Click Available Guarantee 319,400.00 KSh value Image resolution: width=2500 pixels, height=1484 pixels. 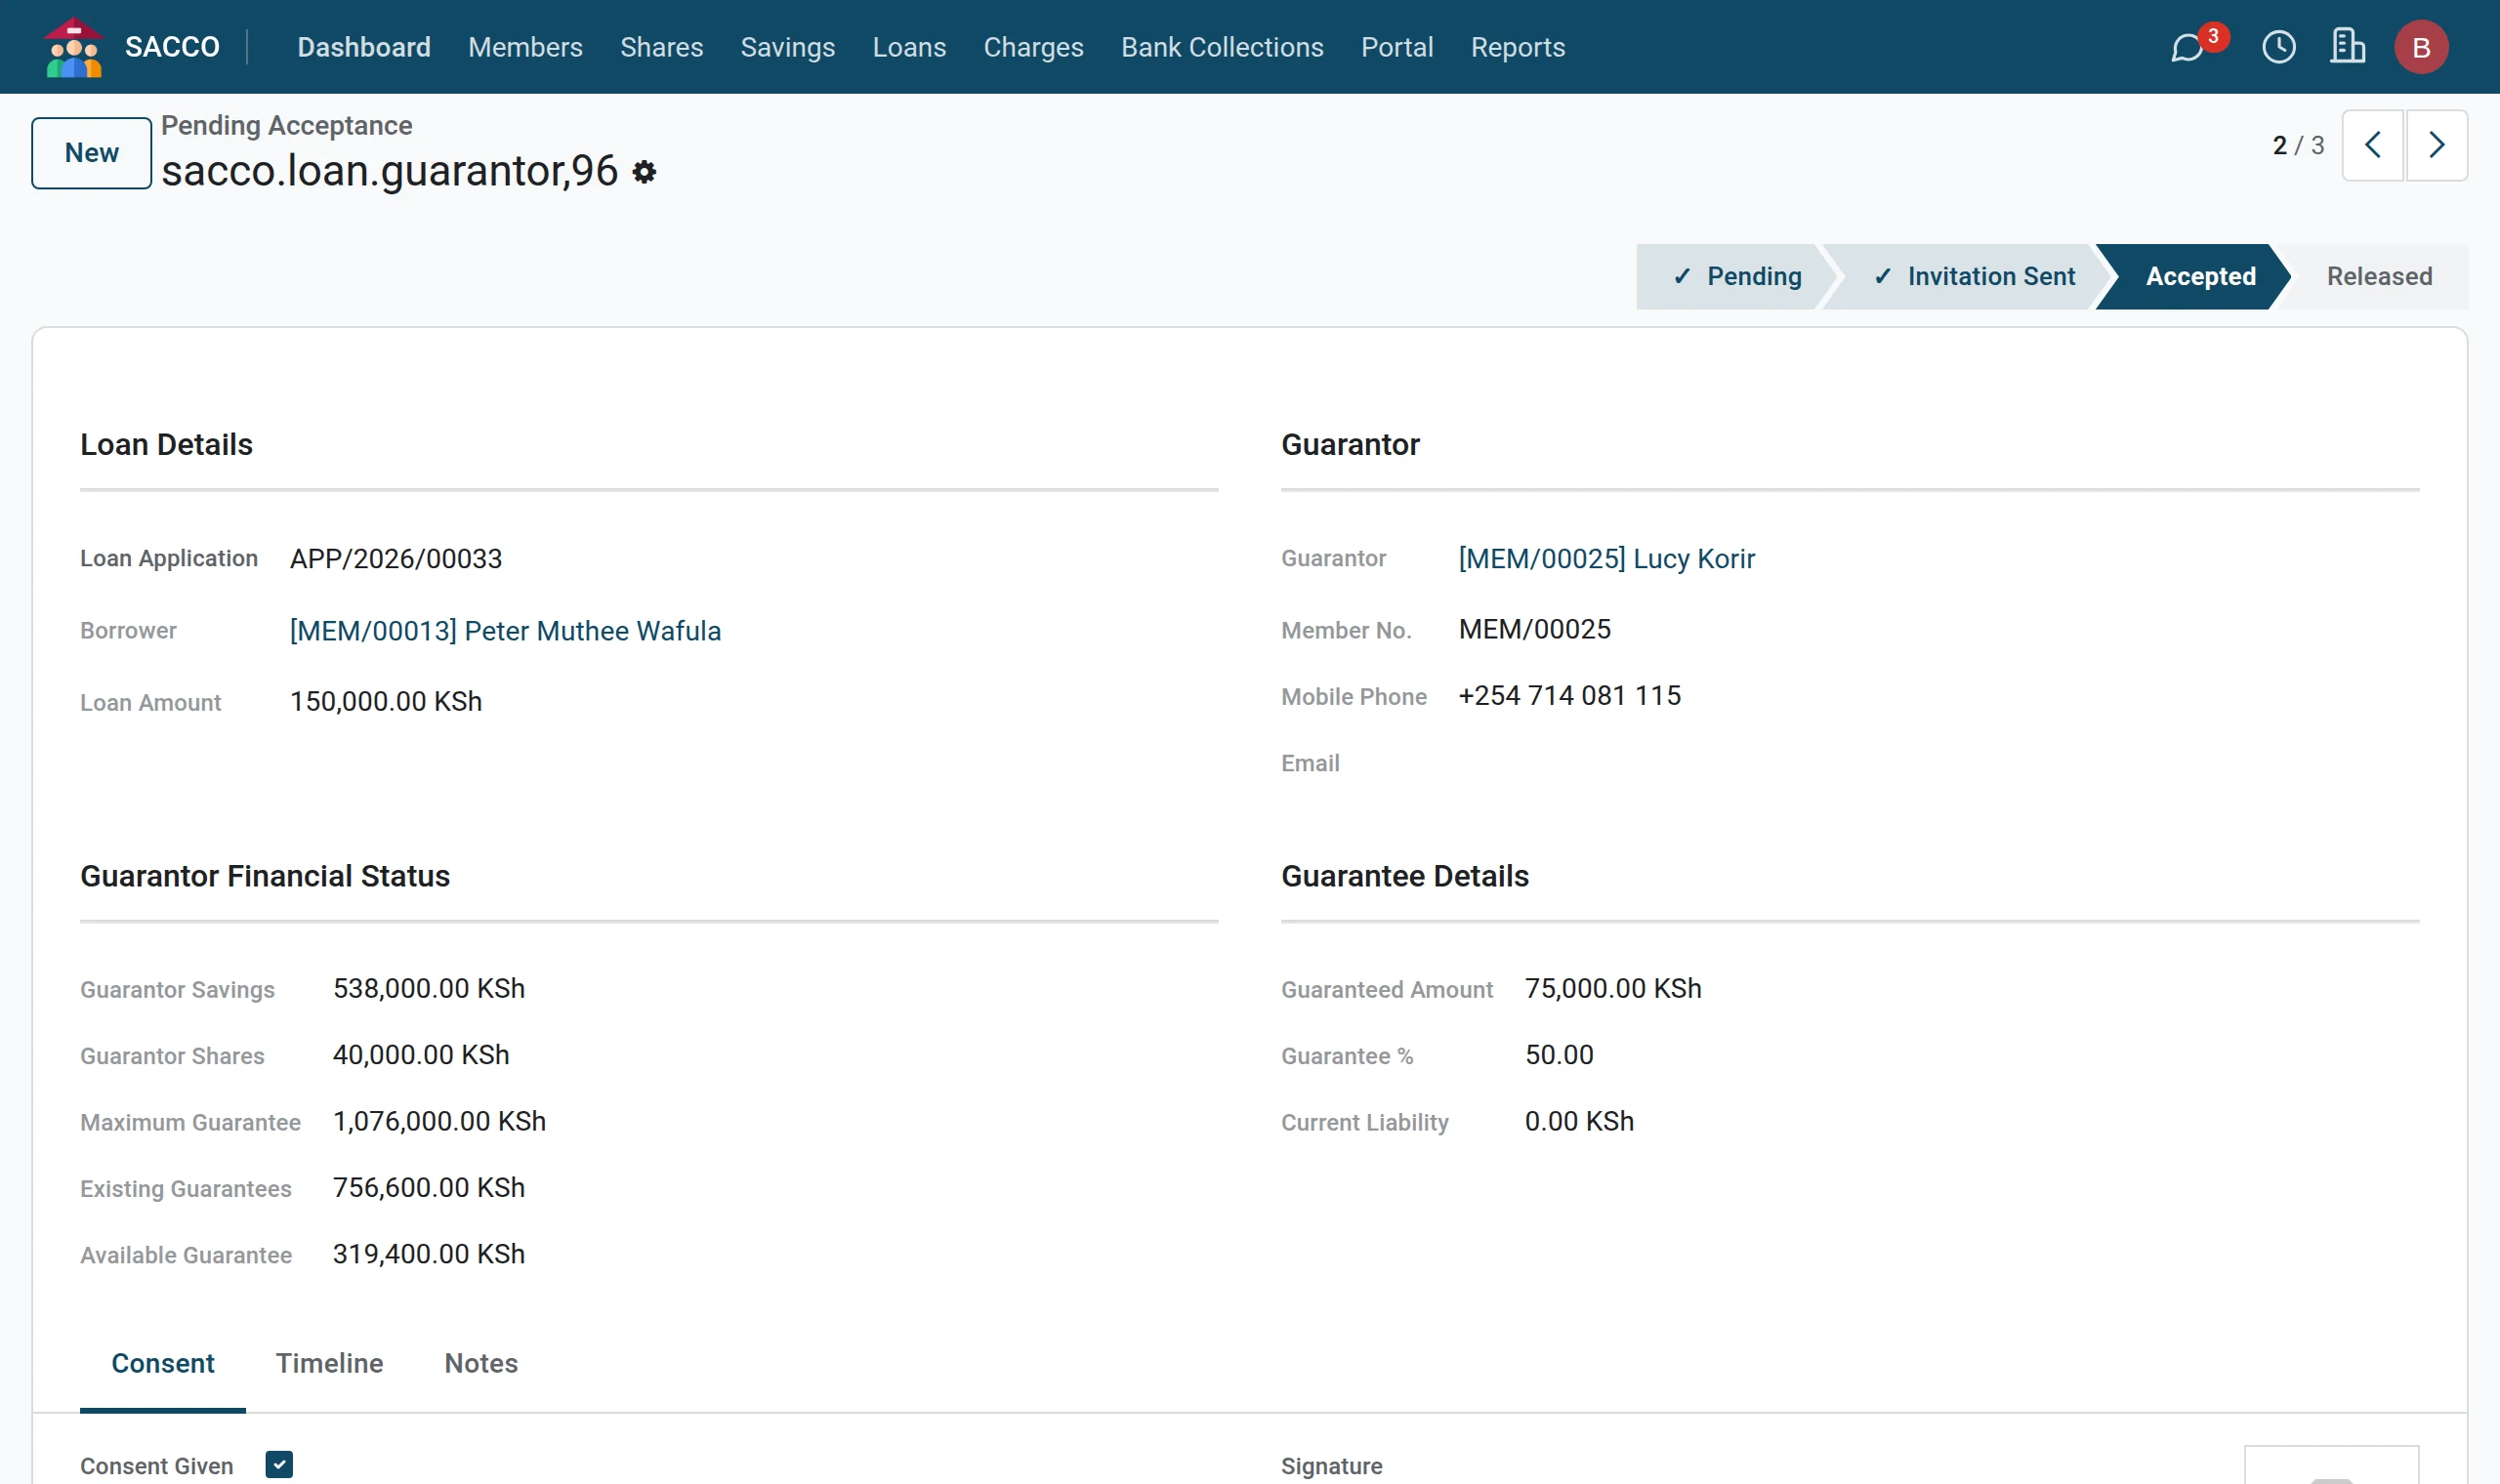(429, 1253)
